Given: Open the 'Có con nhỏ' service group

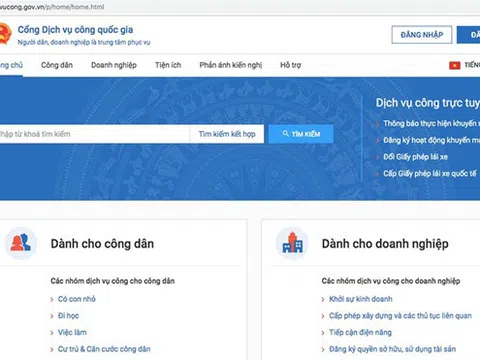Looking at the screenshot, I should click(77, 299).
